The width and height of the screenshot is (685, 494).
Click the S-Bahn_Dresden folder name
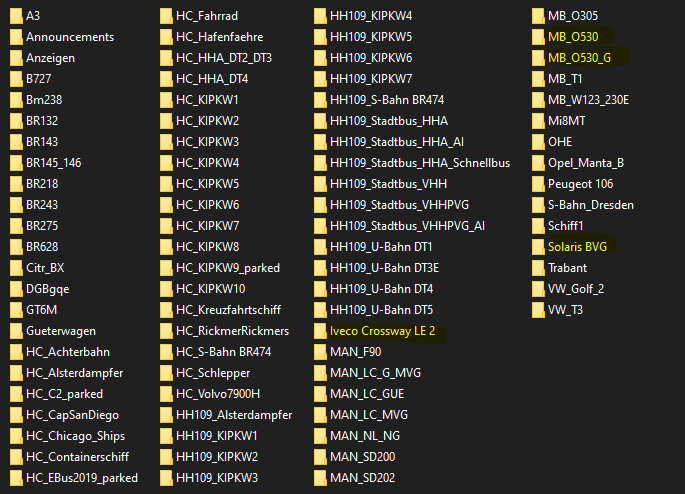pyautogui.click(x=590, y=205)
